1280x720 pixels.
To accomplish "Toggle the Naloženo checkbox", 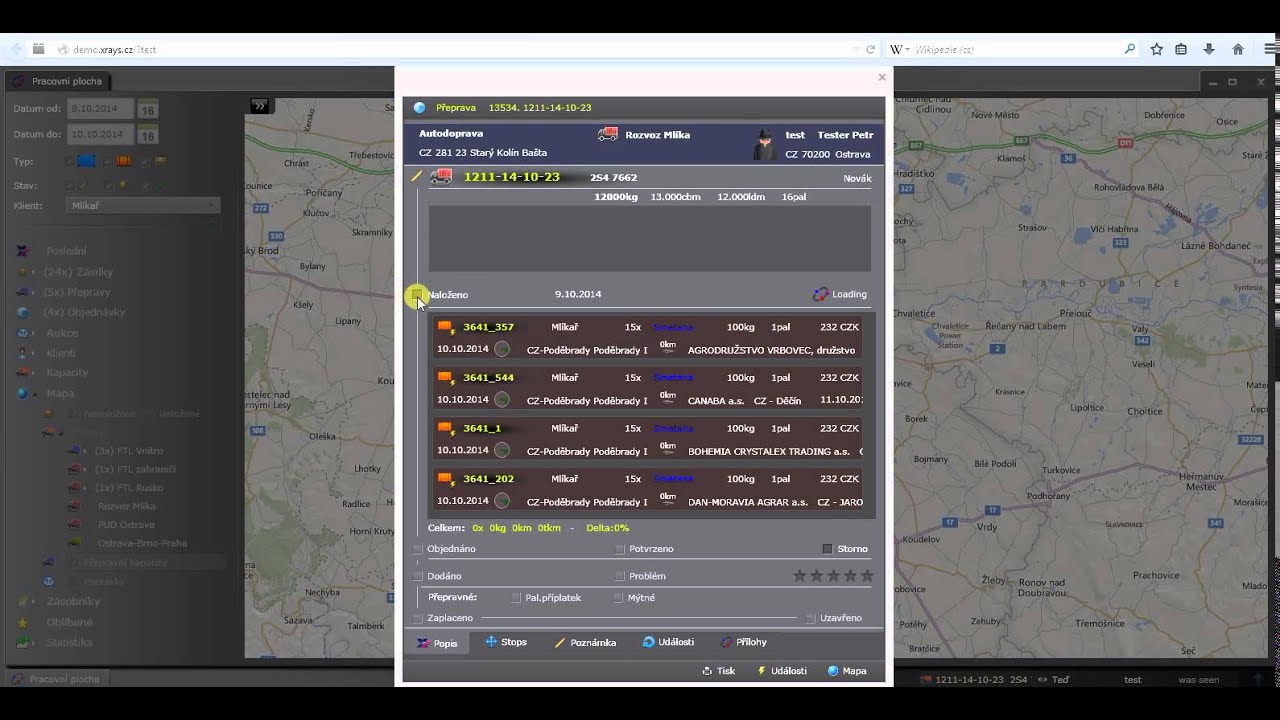I will (418, 294).
